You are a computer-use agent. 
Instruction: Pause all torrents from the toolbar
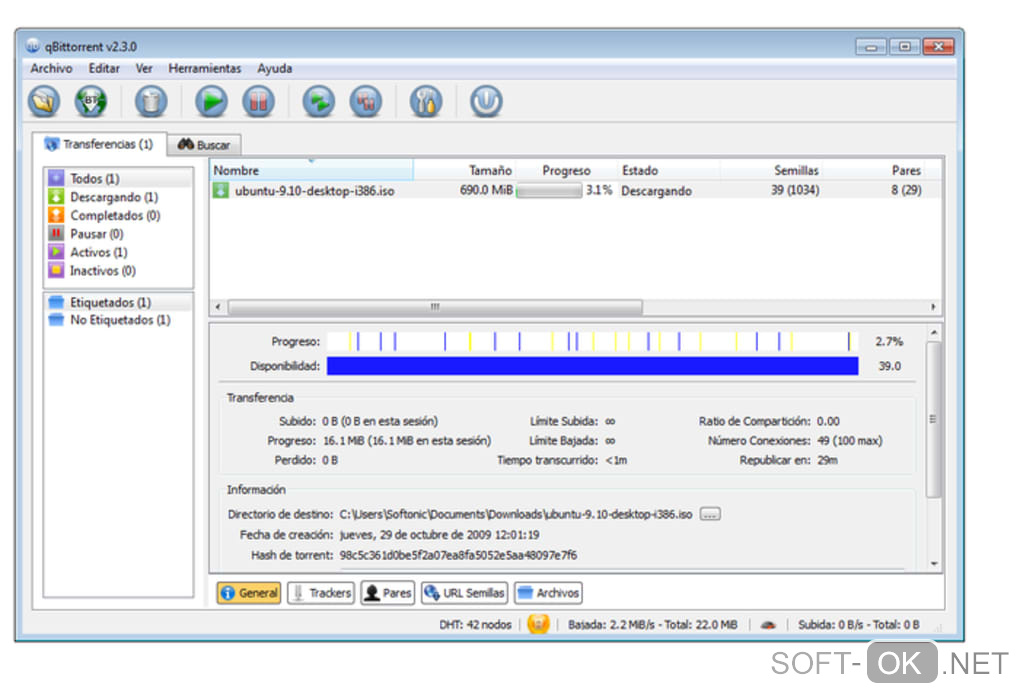(366, 101)
